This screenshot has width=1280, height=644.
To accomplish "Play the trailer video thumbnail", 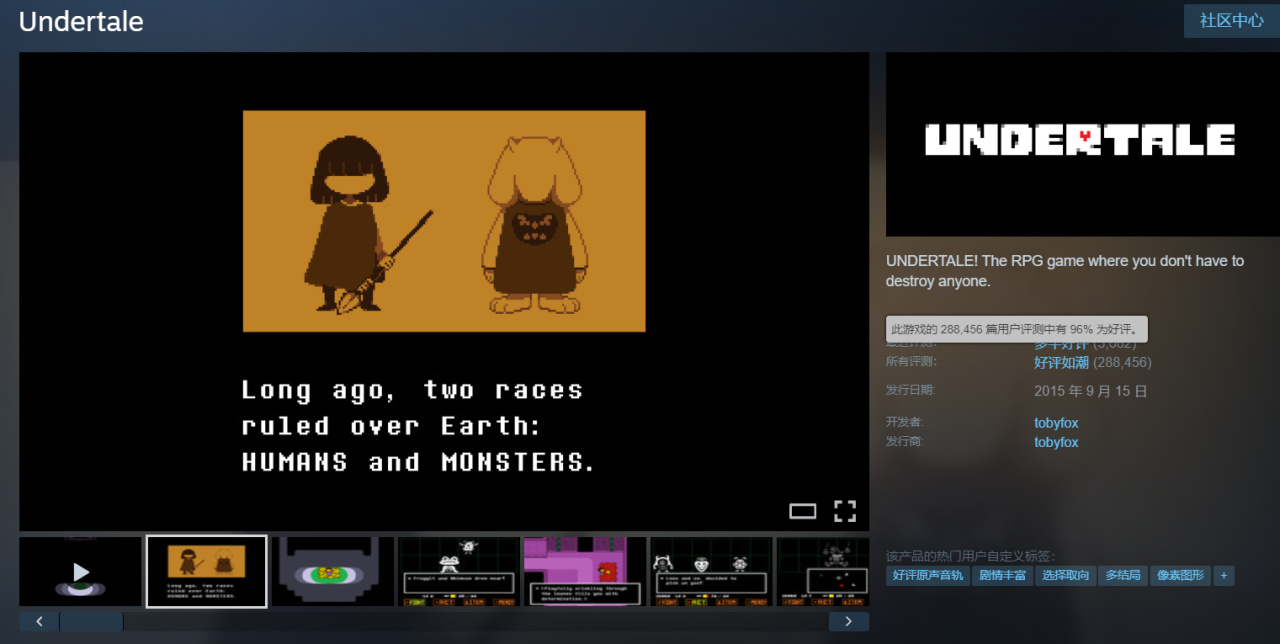I will [x=80, y=572].
